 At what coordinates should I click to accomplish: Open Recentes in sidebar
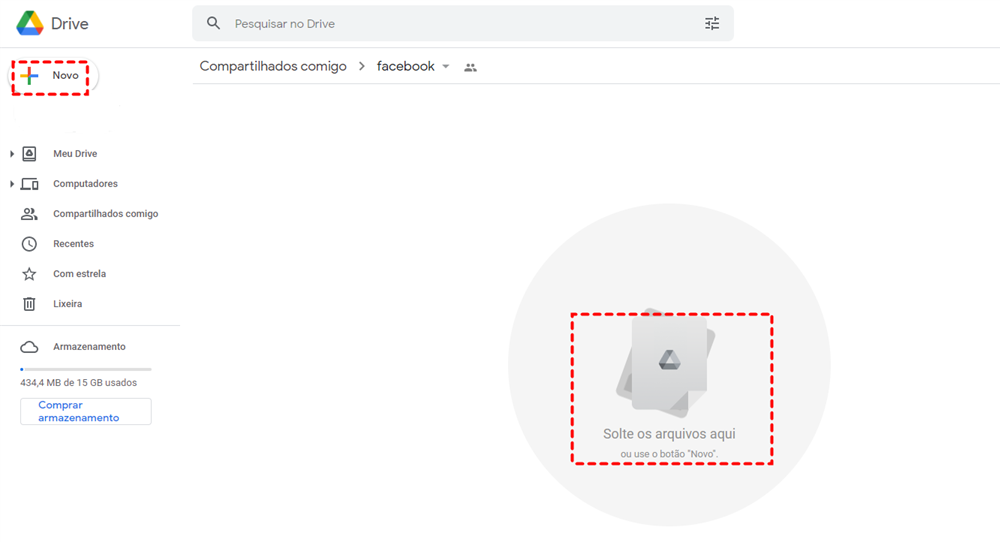[73, 244]
